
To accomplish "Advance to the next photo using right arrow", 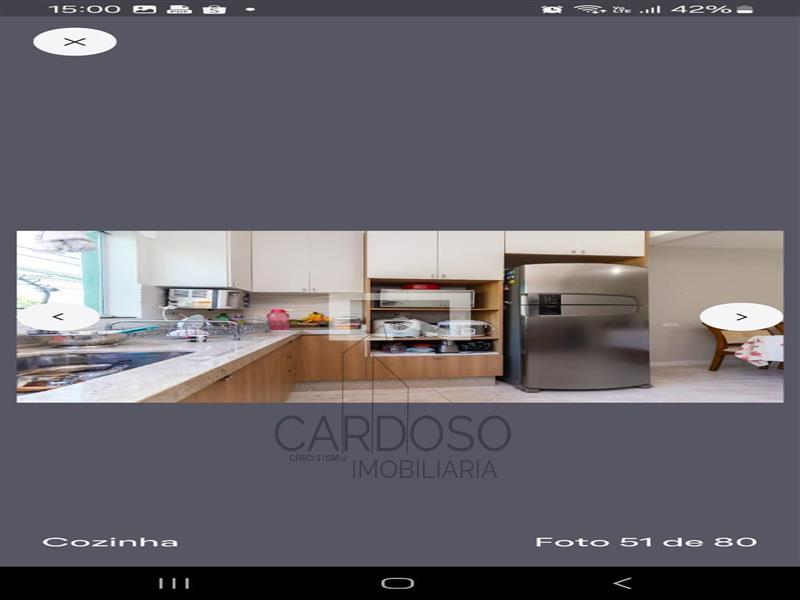I will (741, 317).
